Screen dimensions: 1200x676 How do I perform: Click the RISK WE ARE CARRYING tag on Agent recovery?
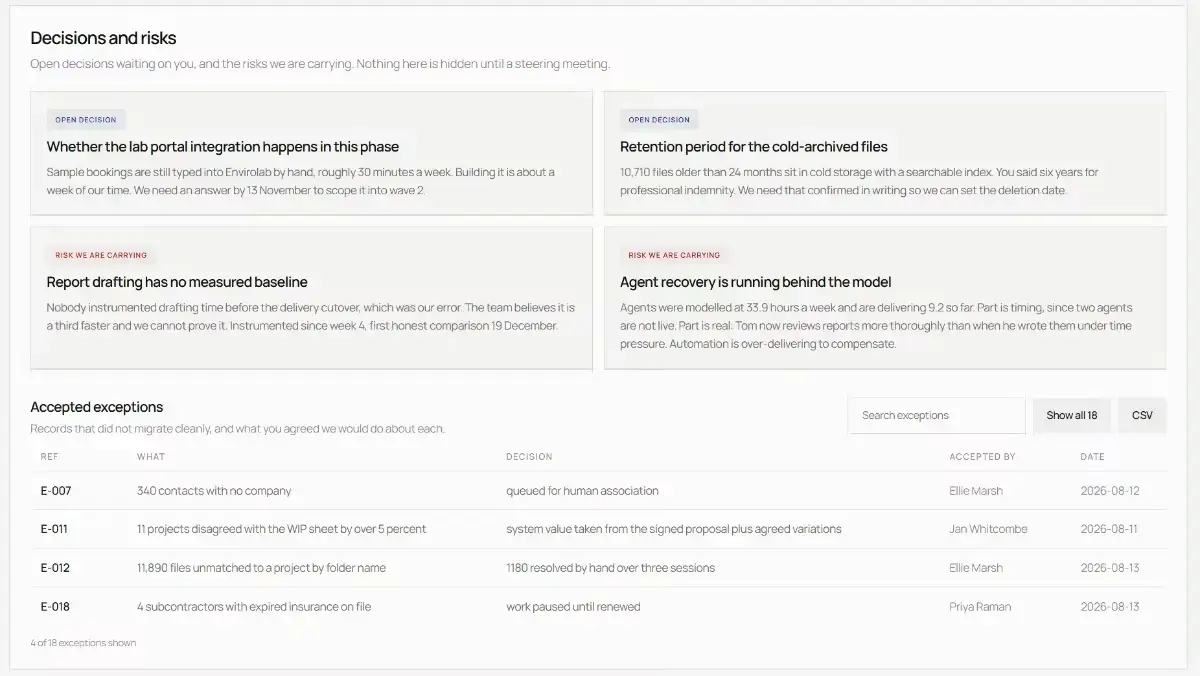coord(674,255)
